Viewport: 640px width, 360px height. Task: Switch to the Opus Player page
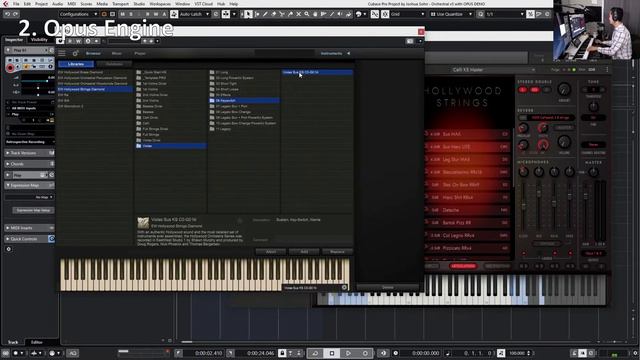(x=140, y=53)
